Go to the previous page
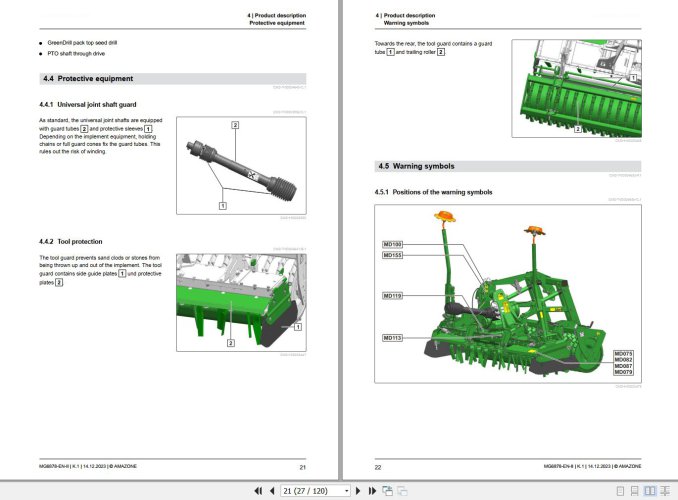The image size is (678, 500). [272, 491]
